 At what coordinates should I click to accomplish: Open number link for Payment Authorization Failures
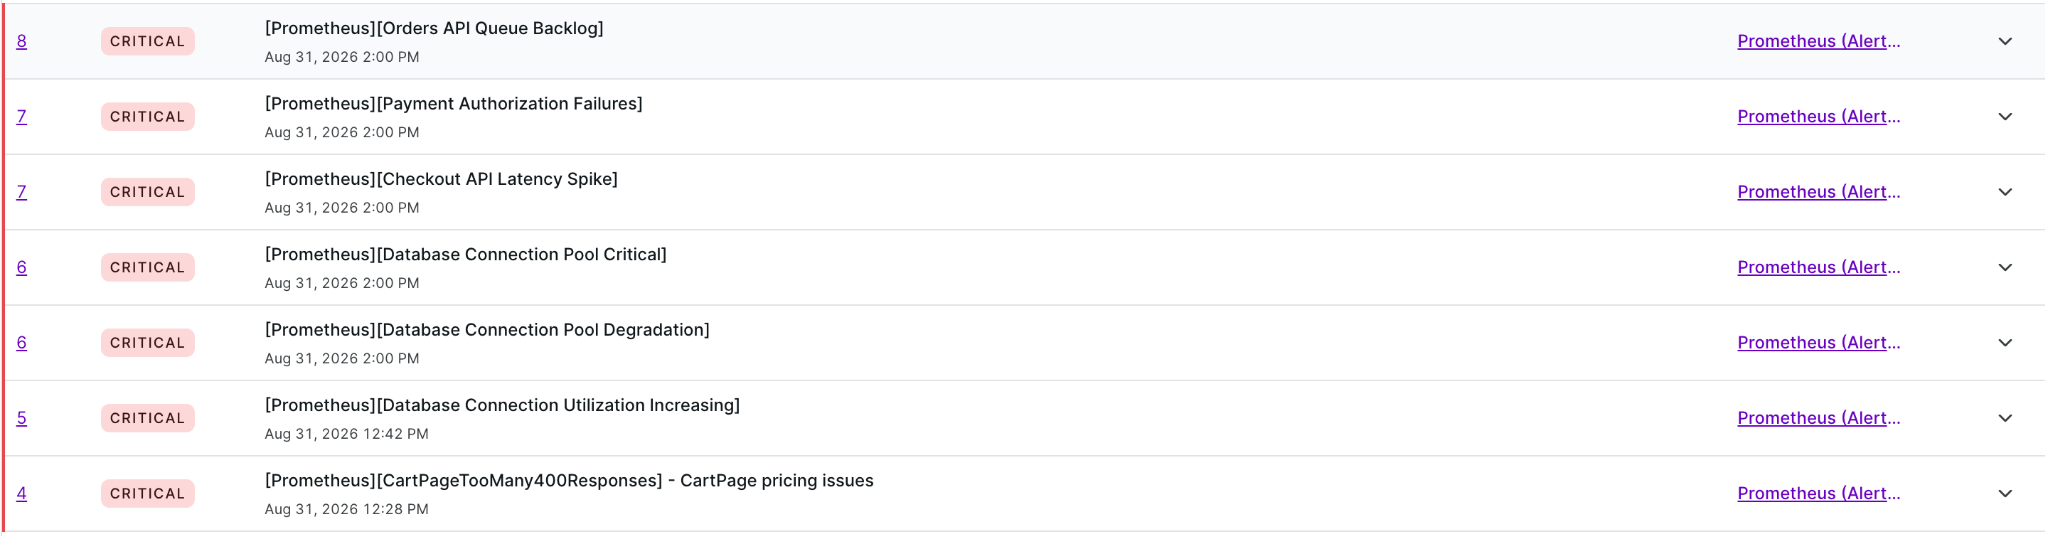22,117
